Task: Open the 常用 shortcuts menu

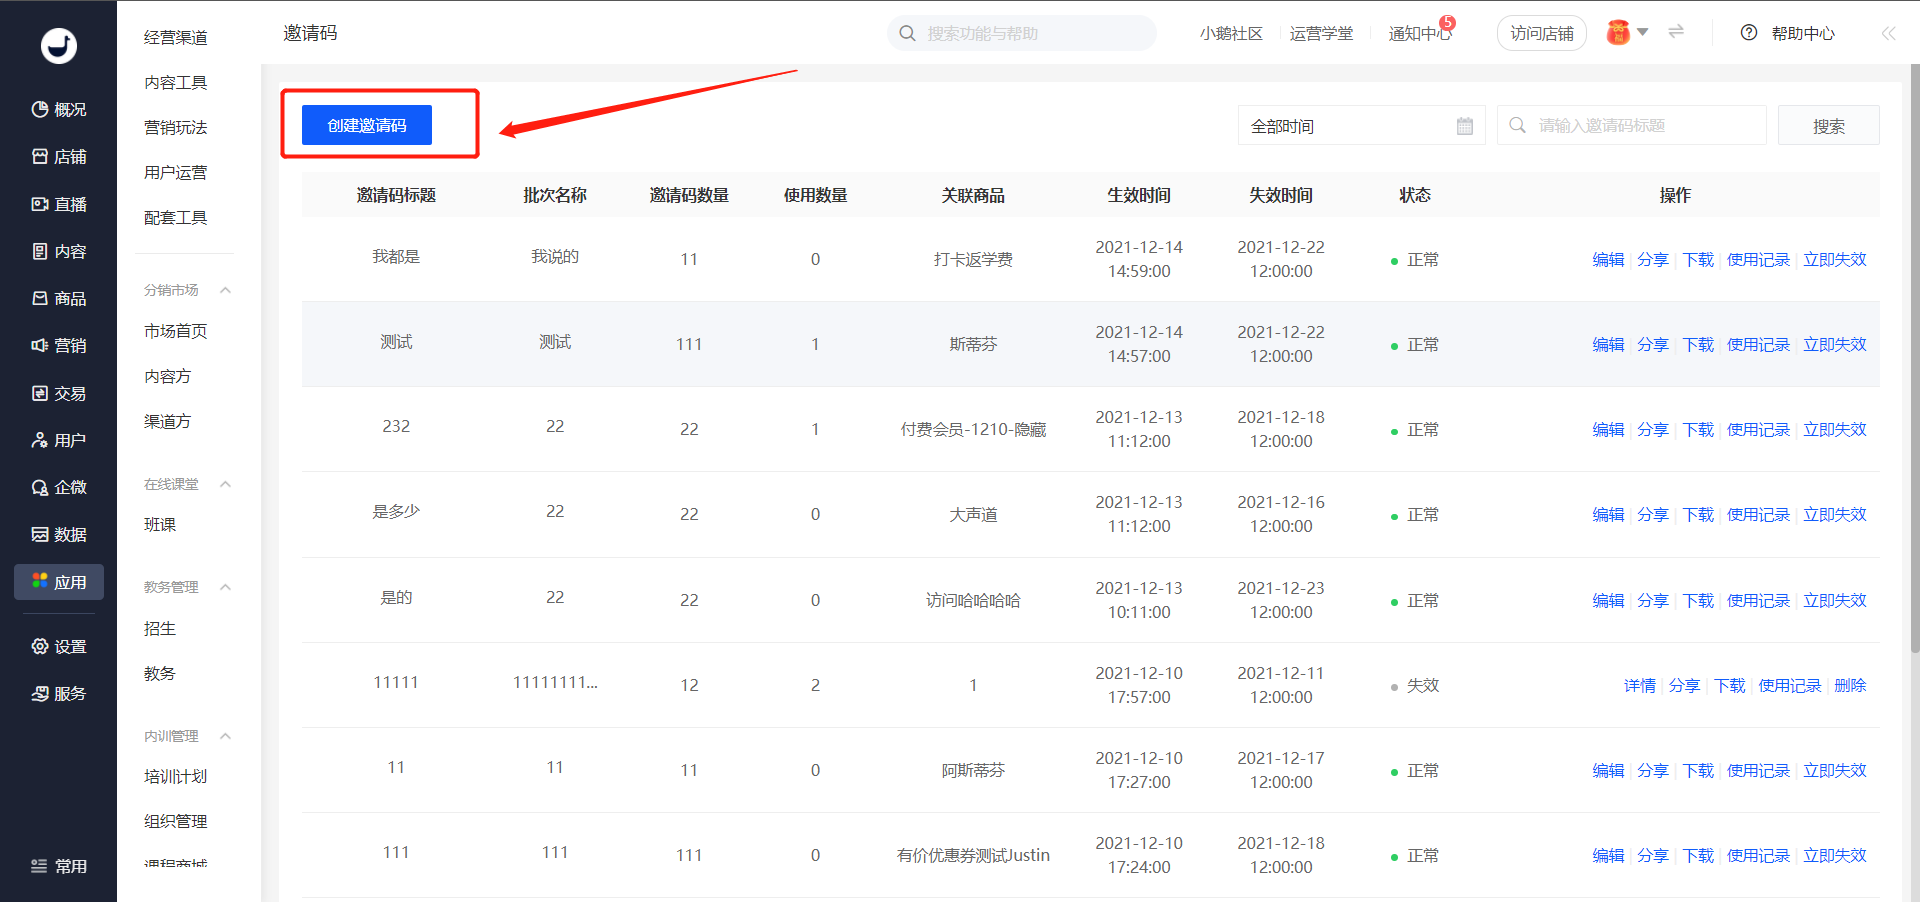Action: (58, 866)
